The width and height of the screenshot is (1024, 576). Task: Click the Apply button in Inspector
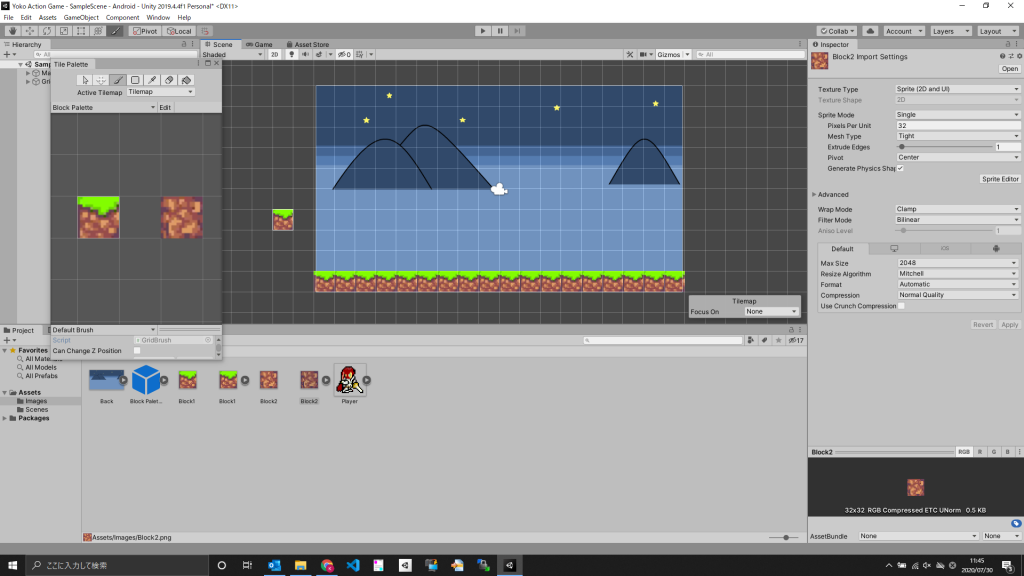[1009, 325]
